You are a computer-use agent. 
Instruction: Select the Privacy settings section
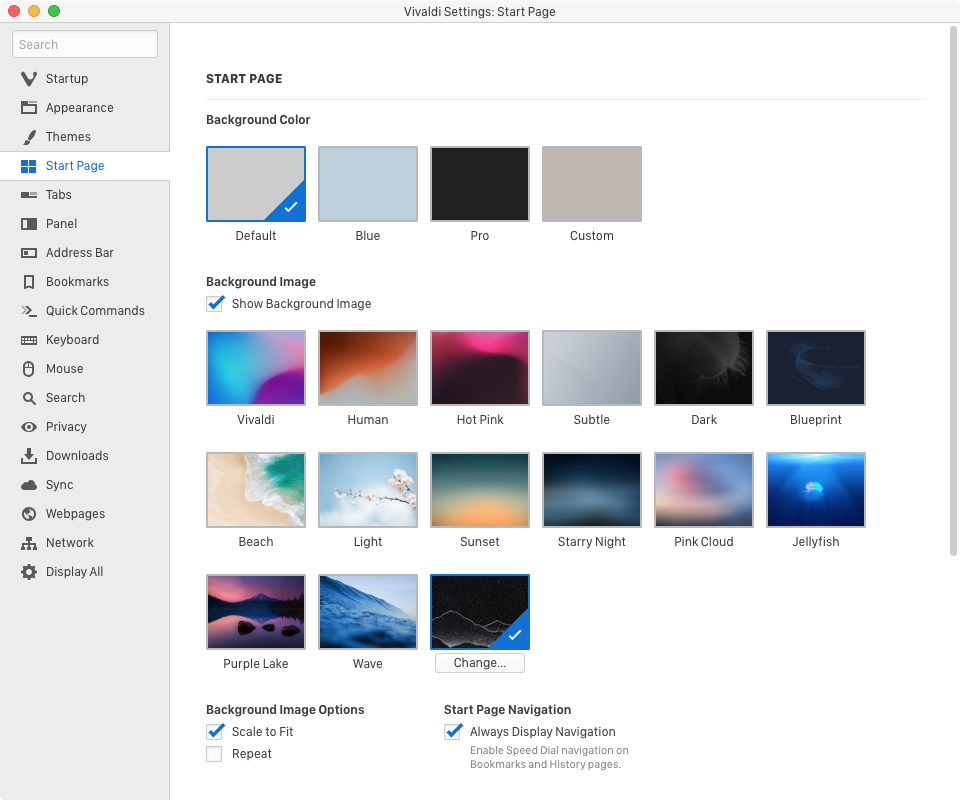point(85,427)
